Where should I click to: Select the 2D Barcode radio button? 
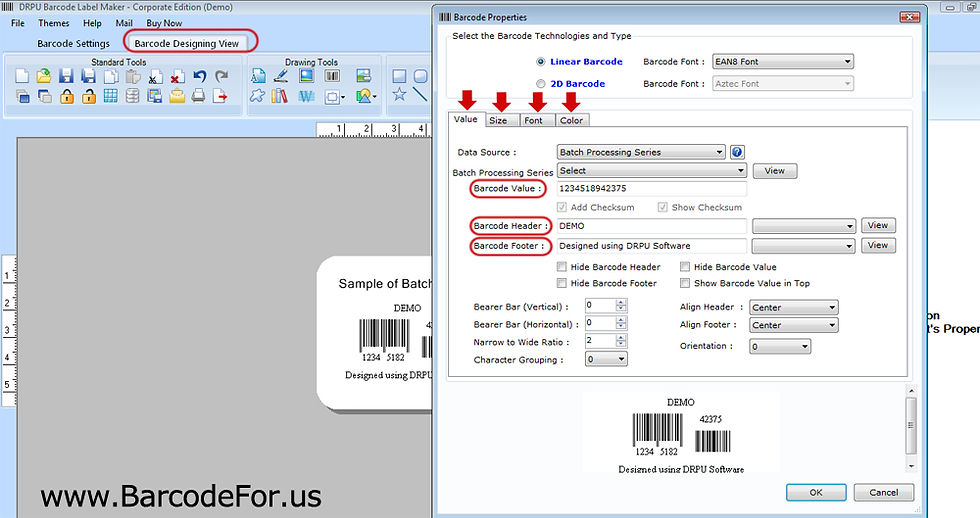541,83
